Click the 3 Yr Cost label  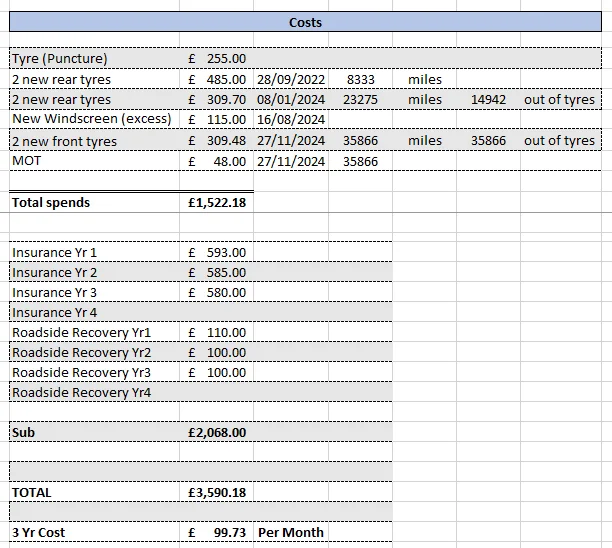tap(38, 532)
